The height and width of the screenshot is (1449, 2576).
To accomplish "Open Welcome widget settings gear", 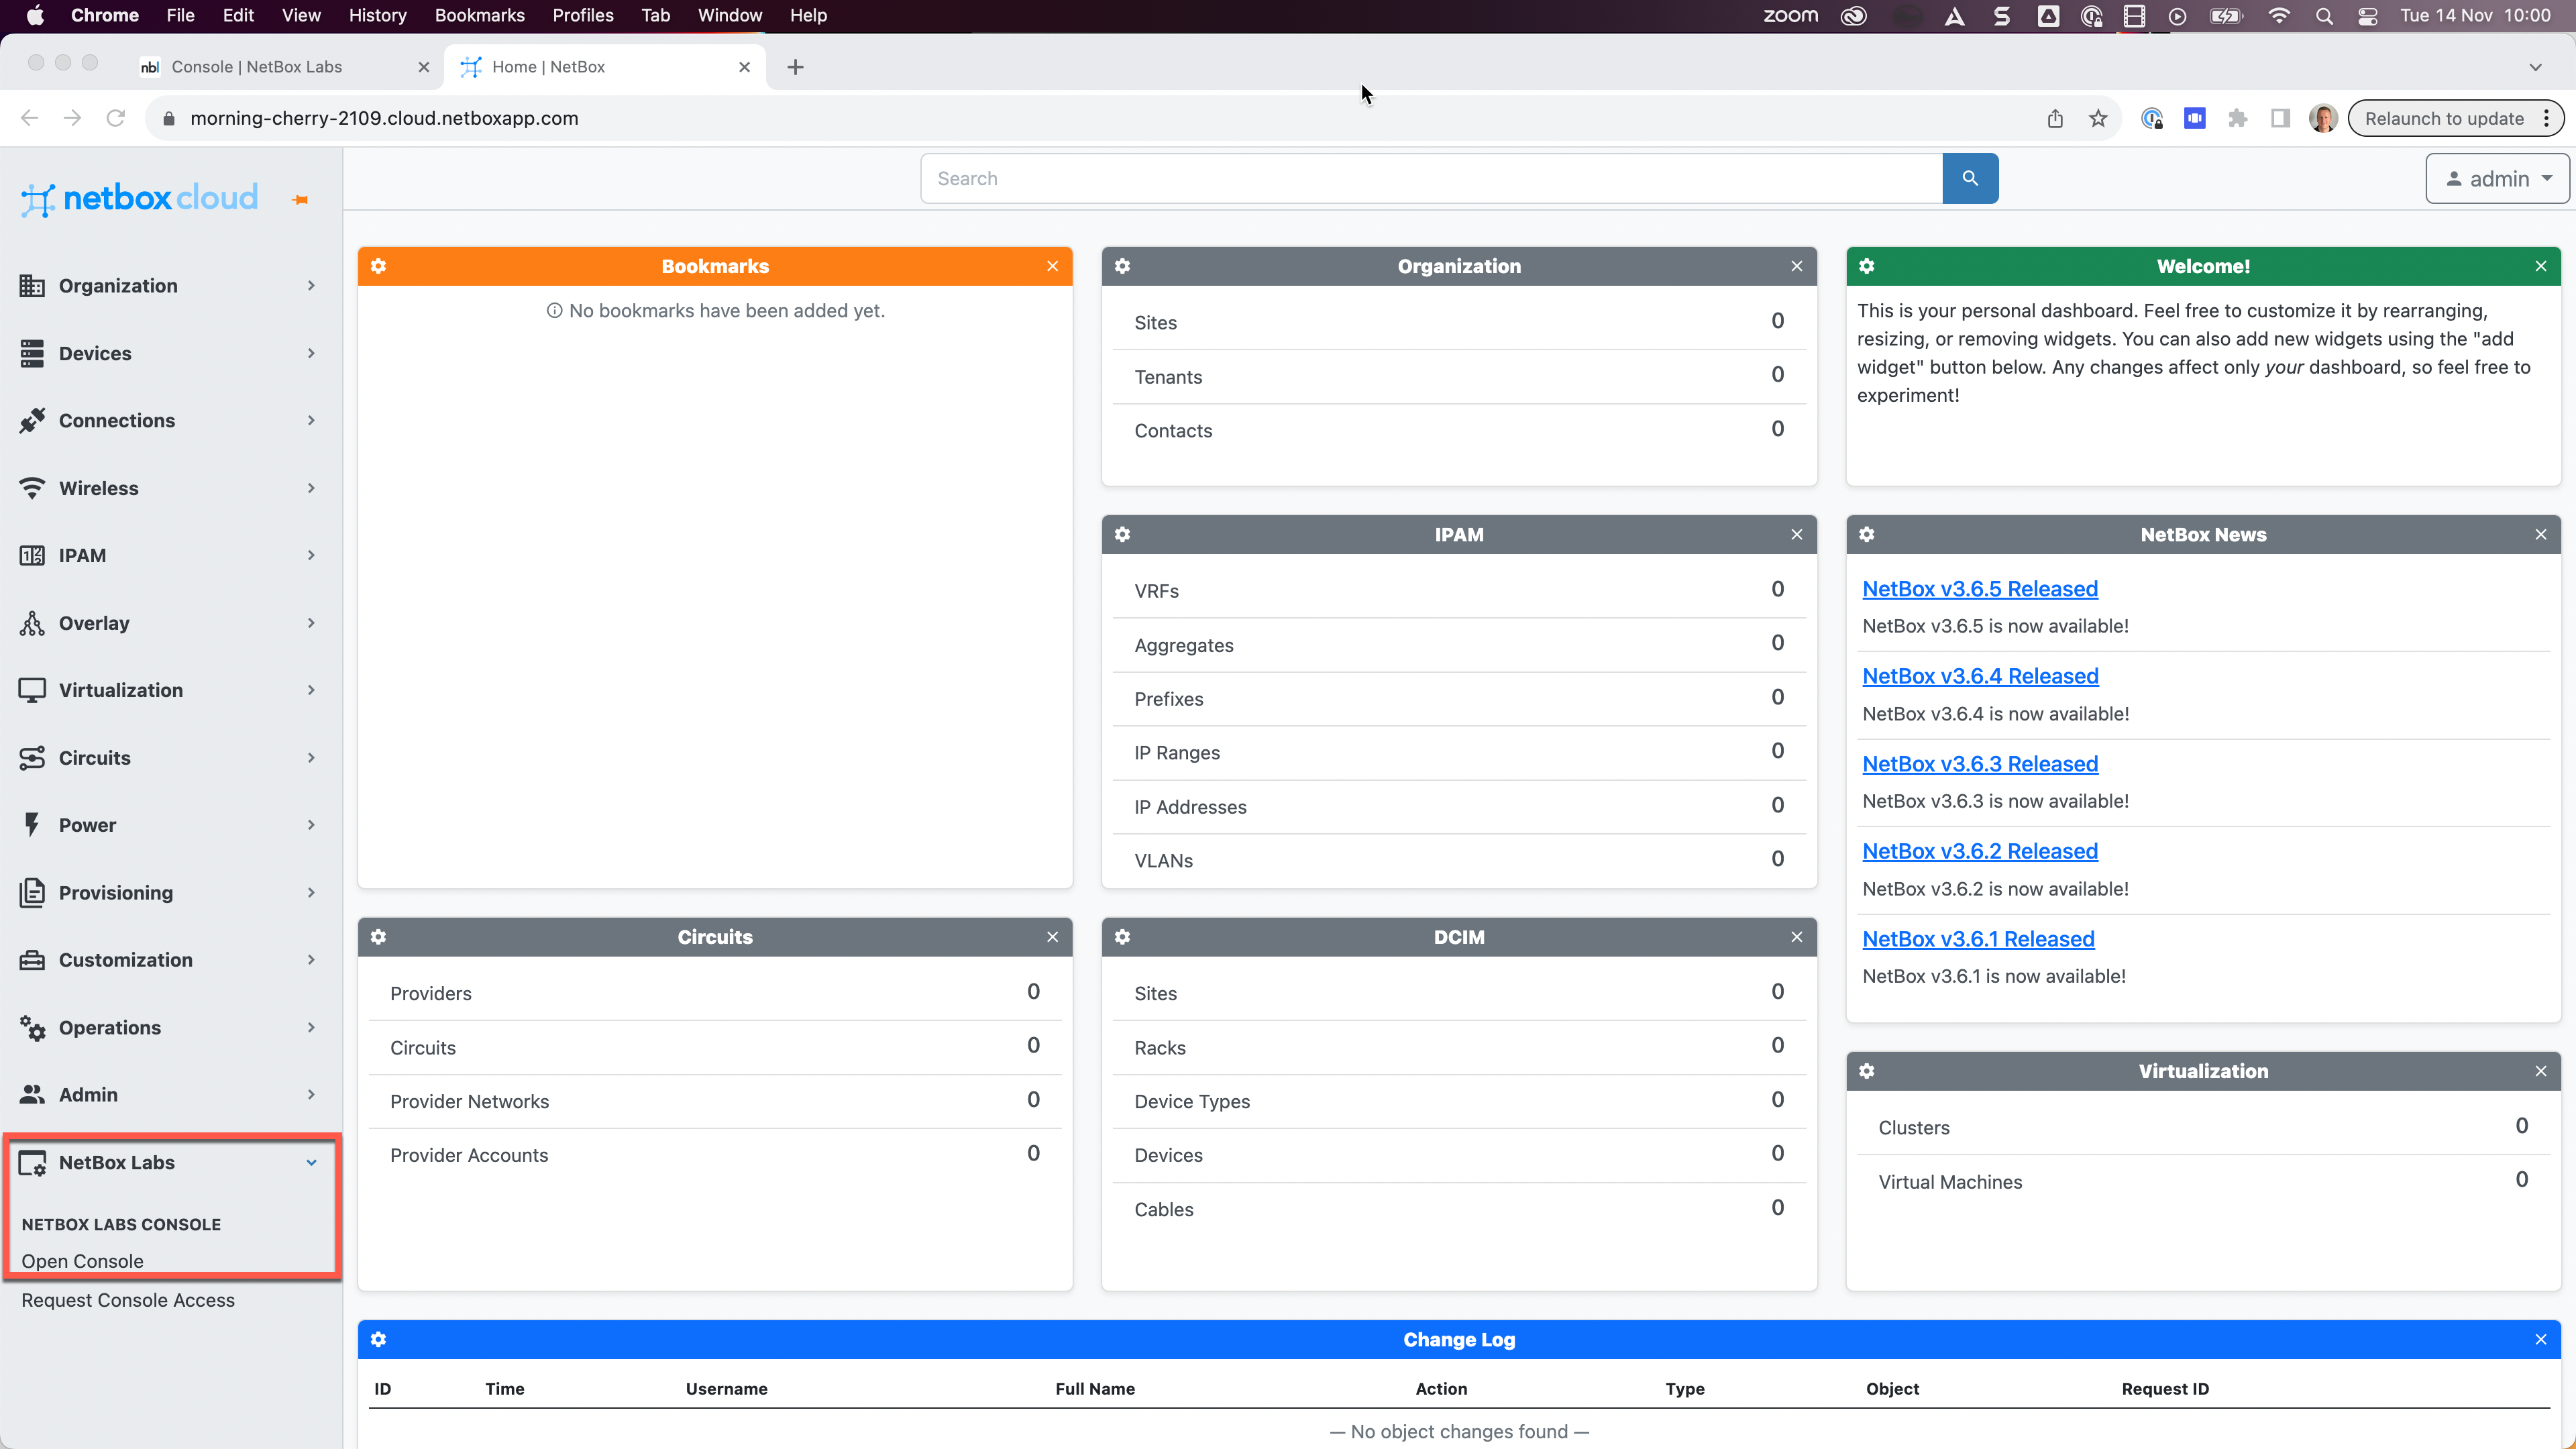I will (1866, 266).
